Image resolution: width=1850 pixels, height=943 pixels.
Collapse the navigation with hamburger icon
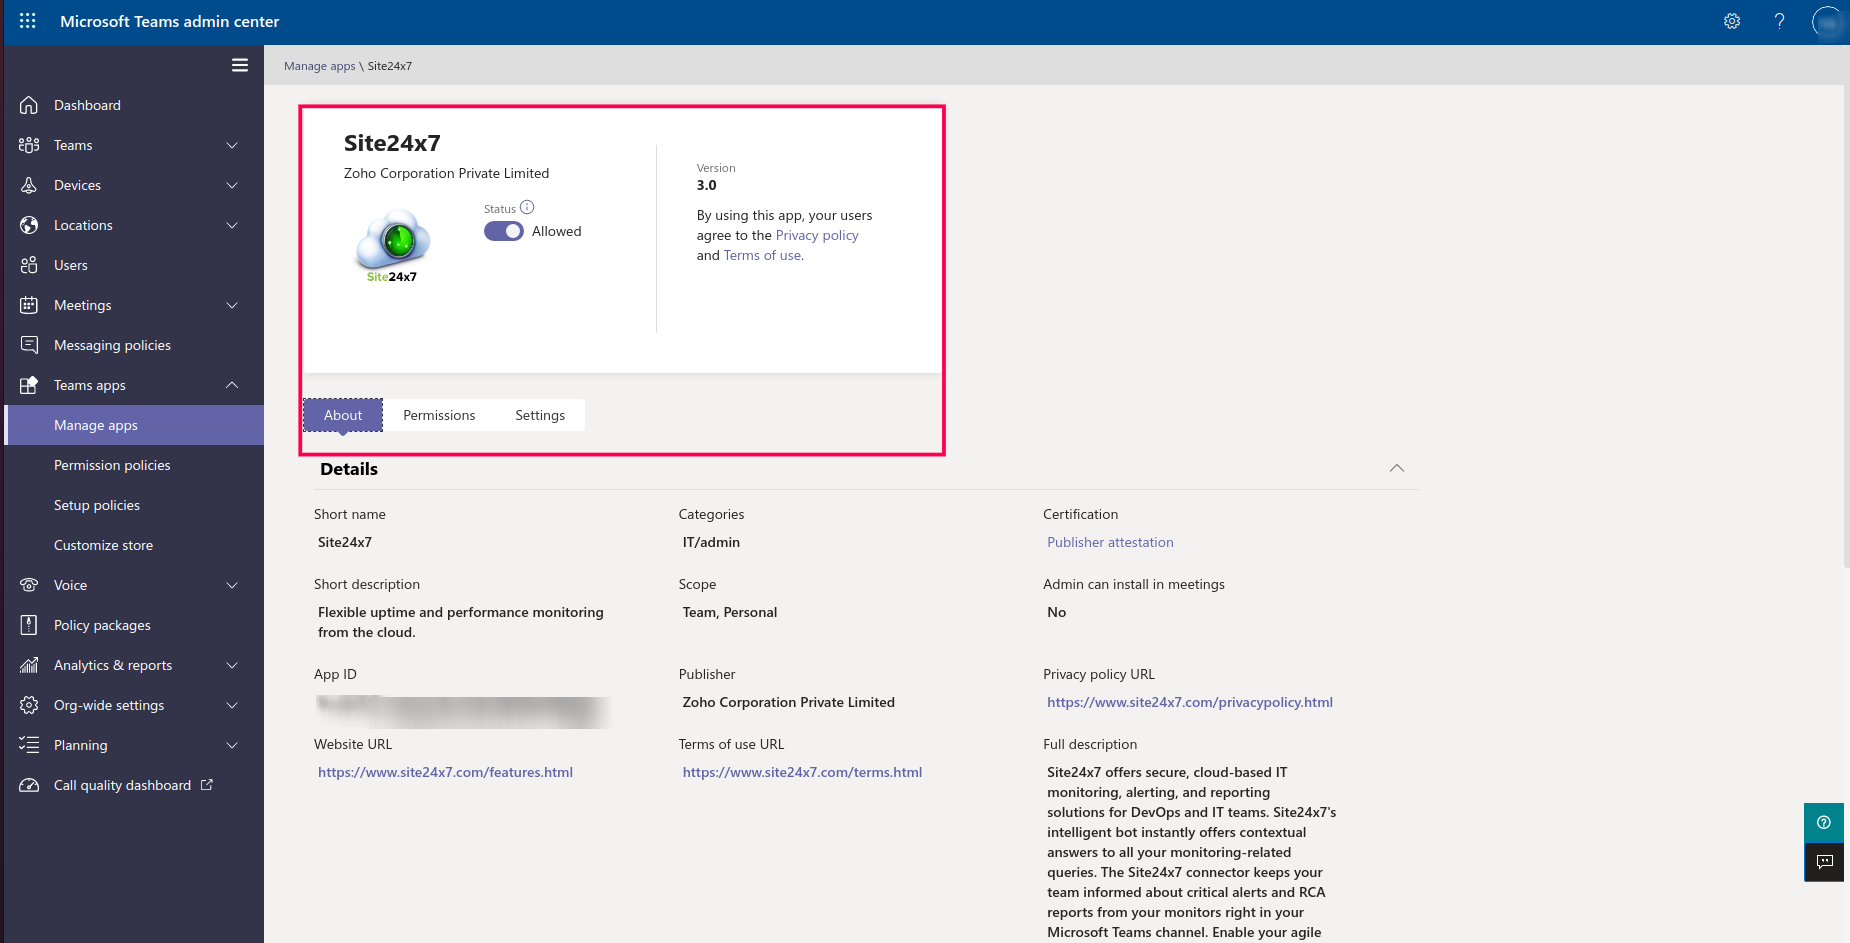coord(240,65)
